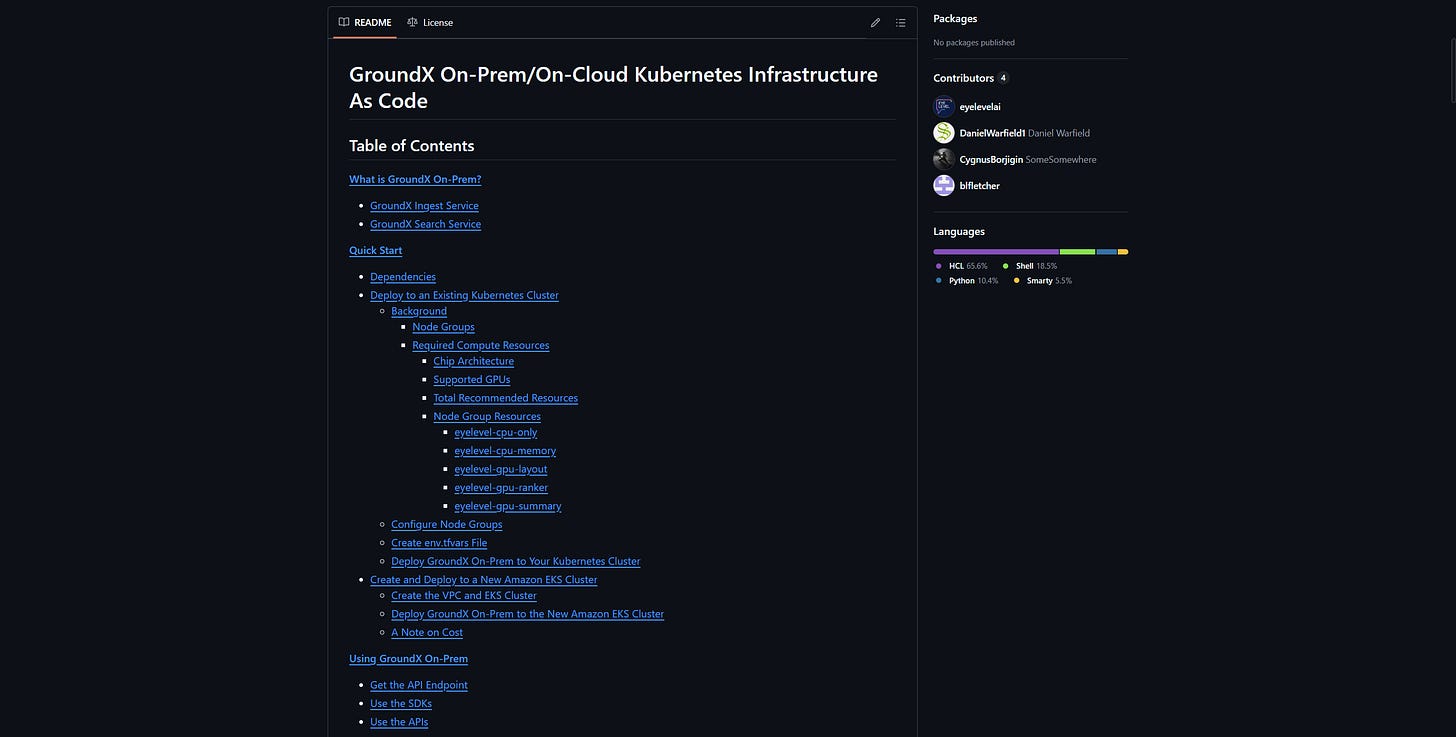This screenshot has width=1456, height=737.
Task: Switch to the License tab
Action: point(430,22)
